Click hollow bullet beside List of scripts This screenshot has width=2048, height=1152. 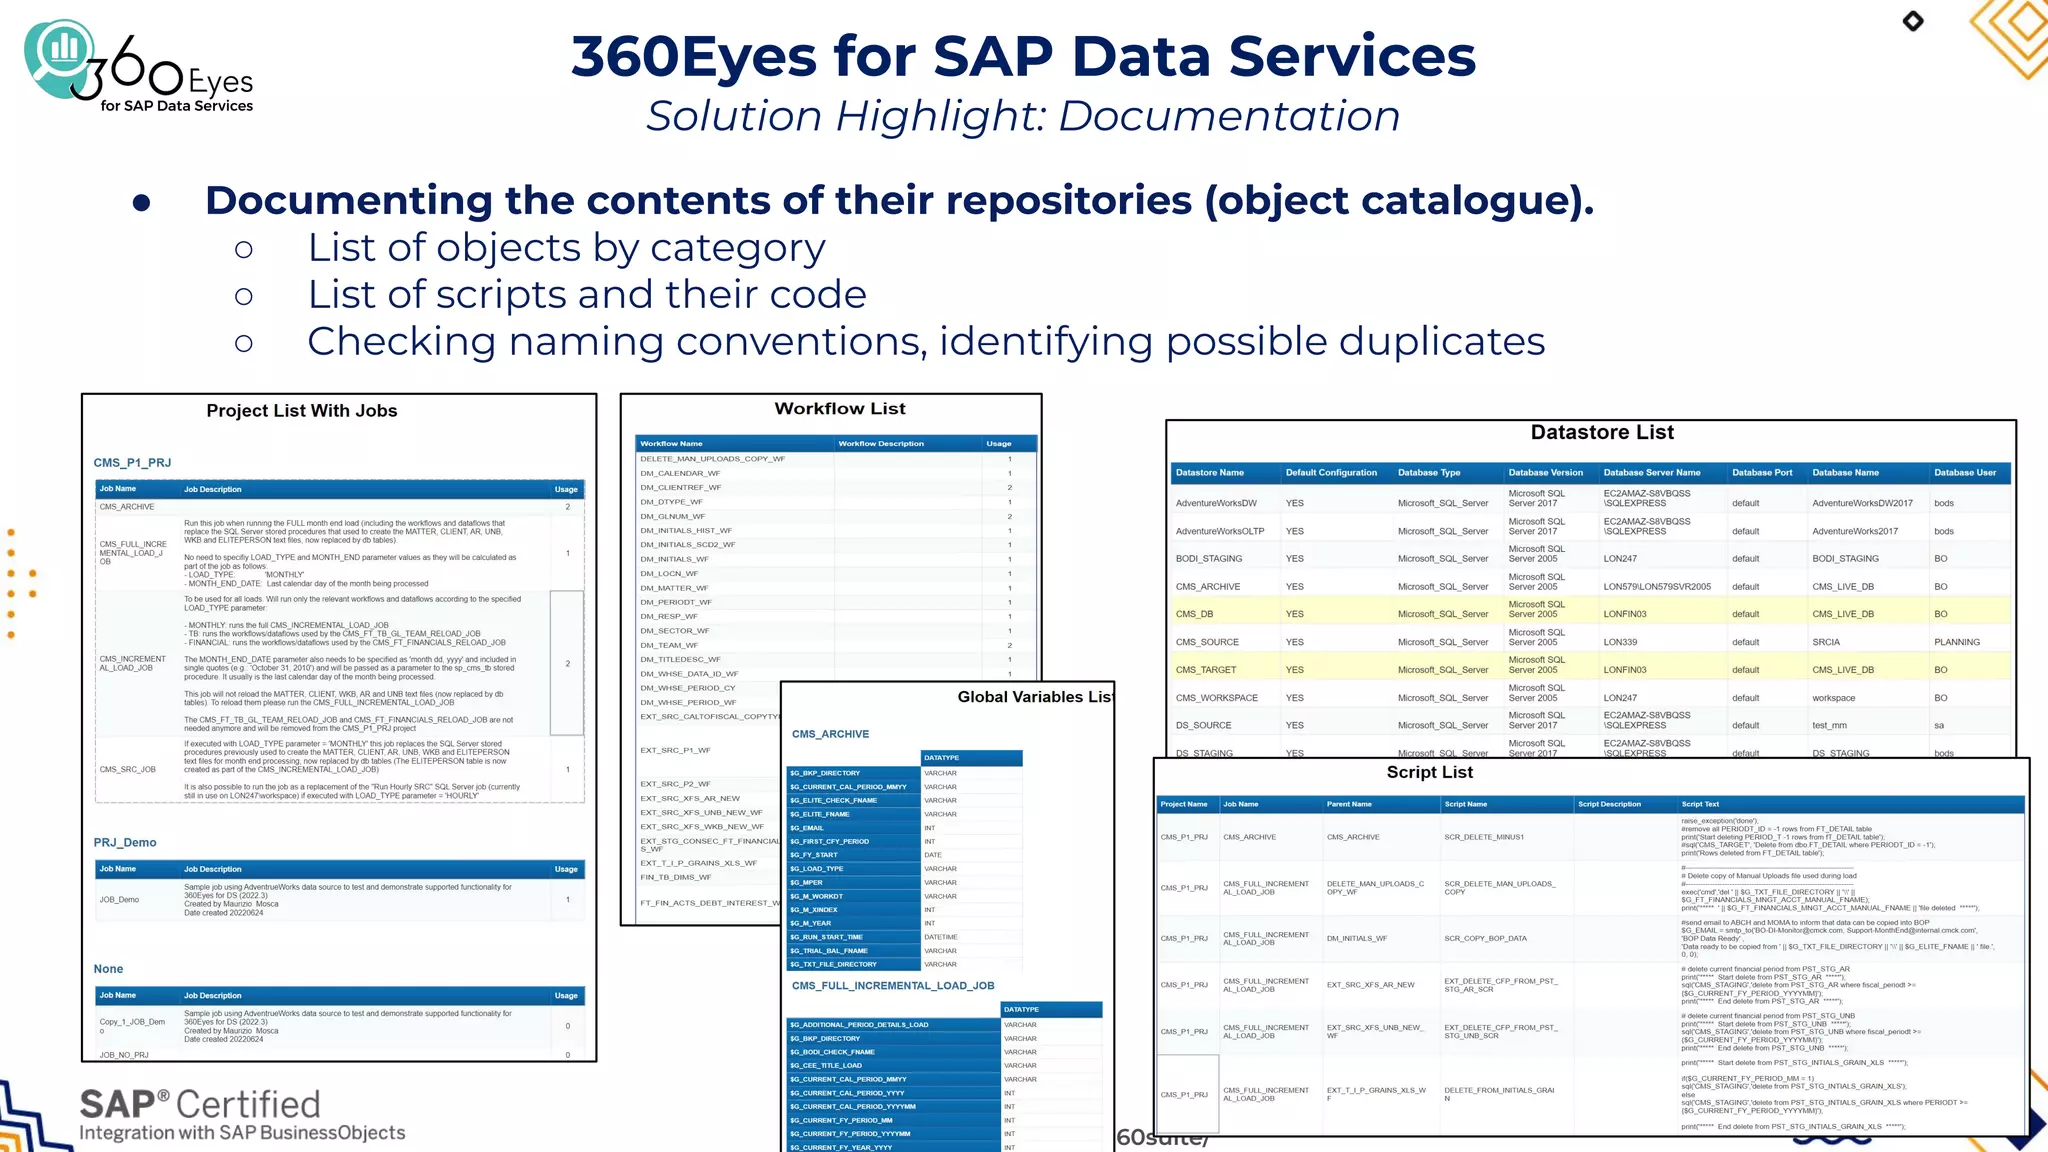(244, 296)
